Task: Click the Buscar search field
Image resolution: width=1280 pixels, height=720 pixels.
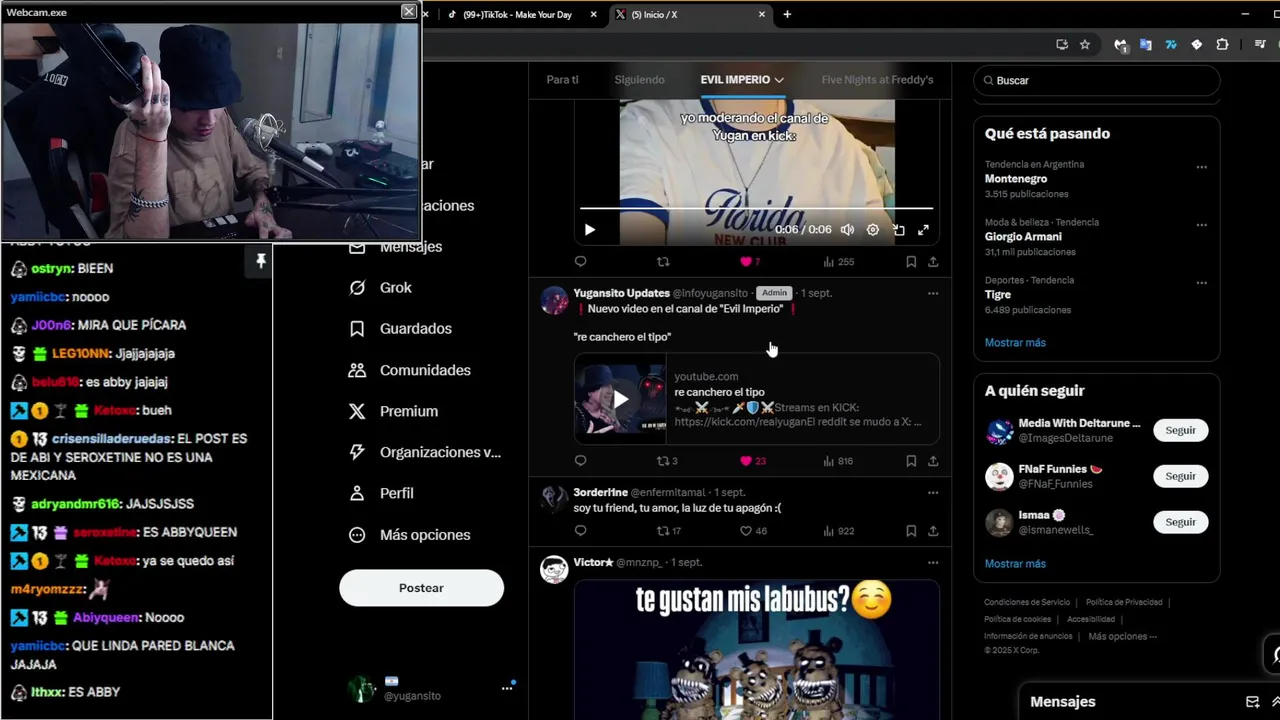Action: click(1097, 80)
